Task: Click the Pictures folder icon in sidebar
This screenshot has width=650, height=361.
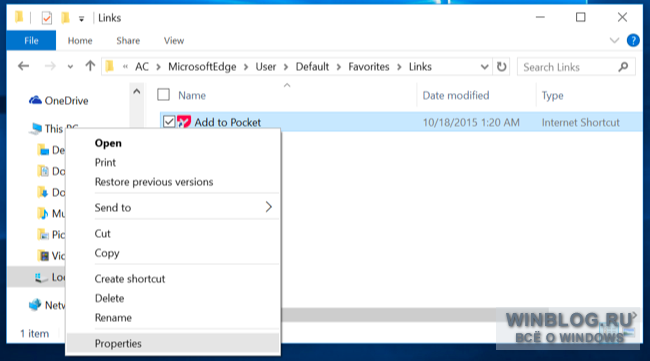Action: [x=43, y=235]
